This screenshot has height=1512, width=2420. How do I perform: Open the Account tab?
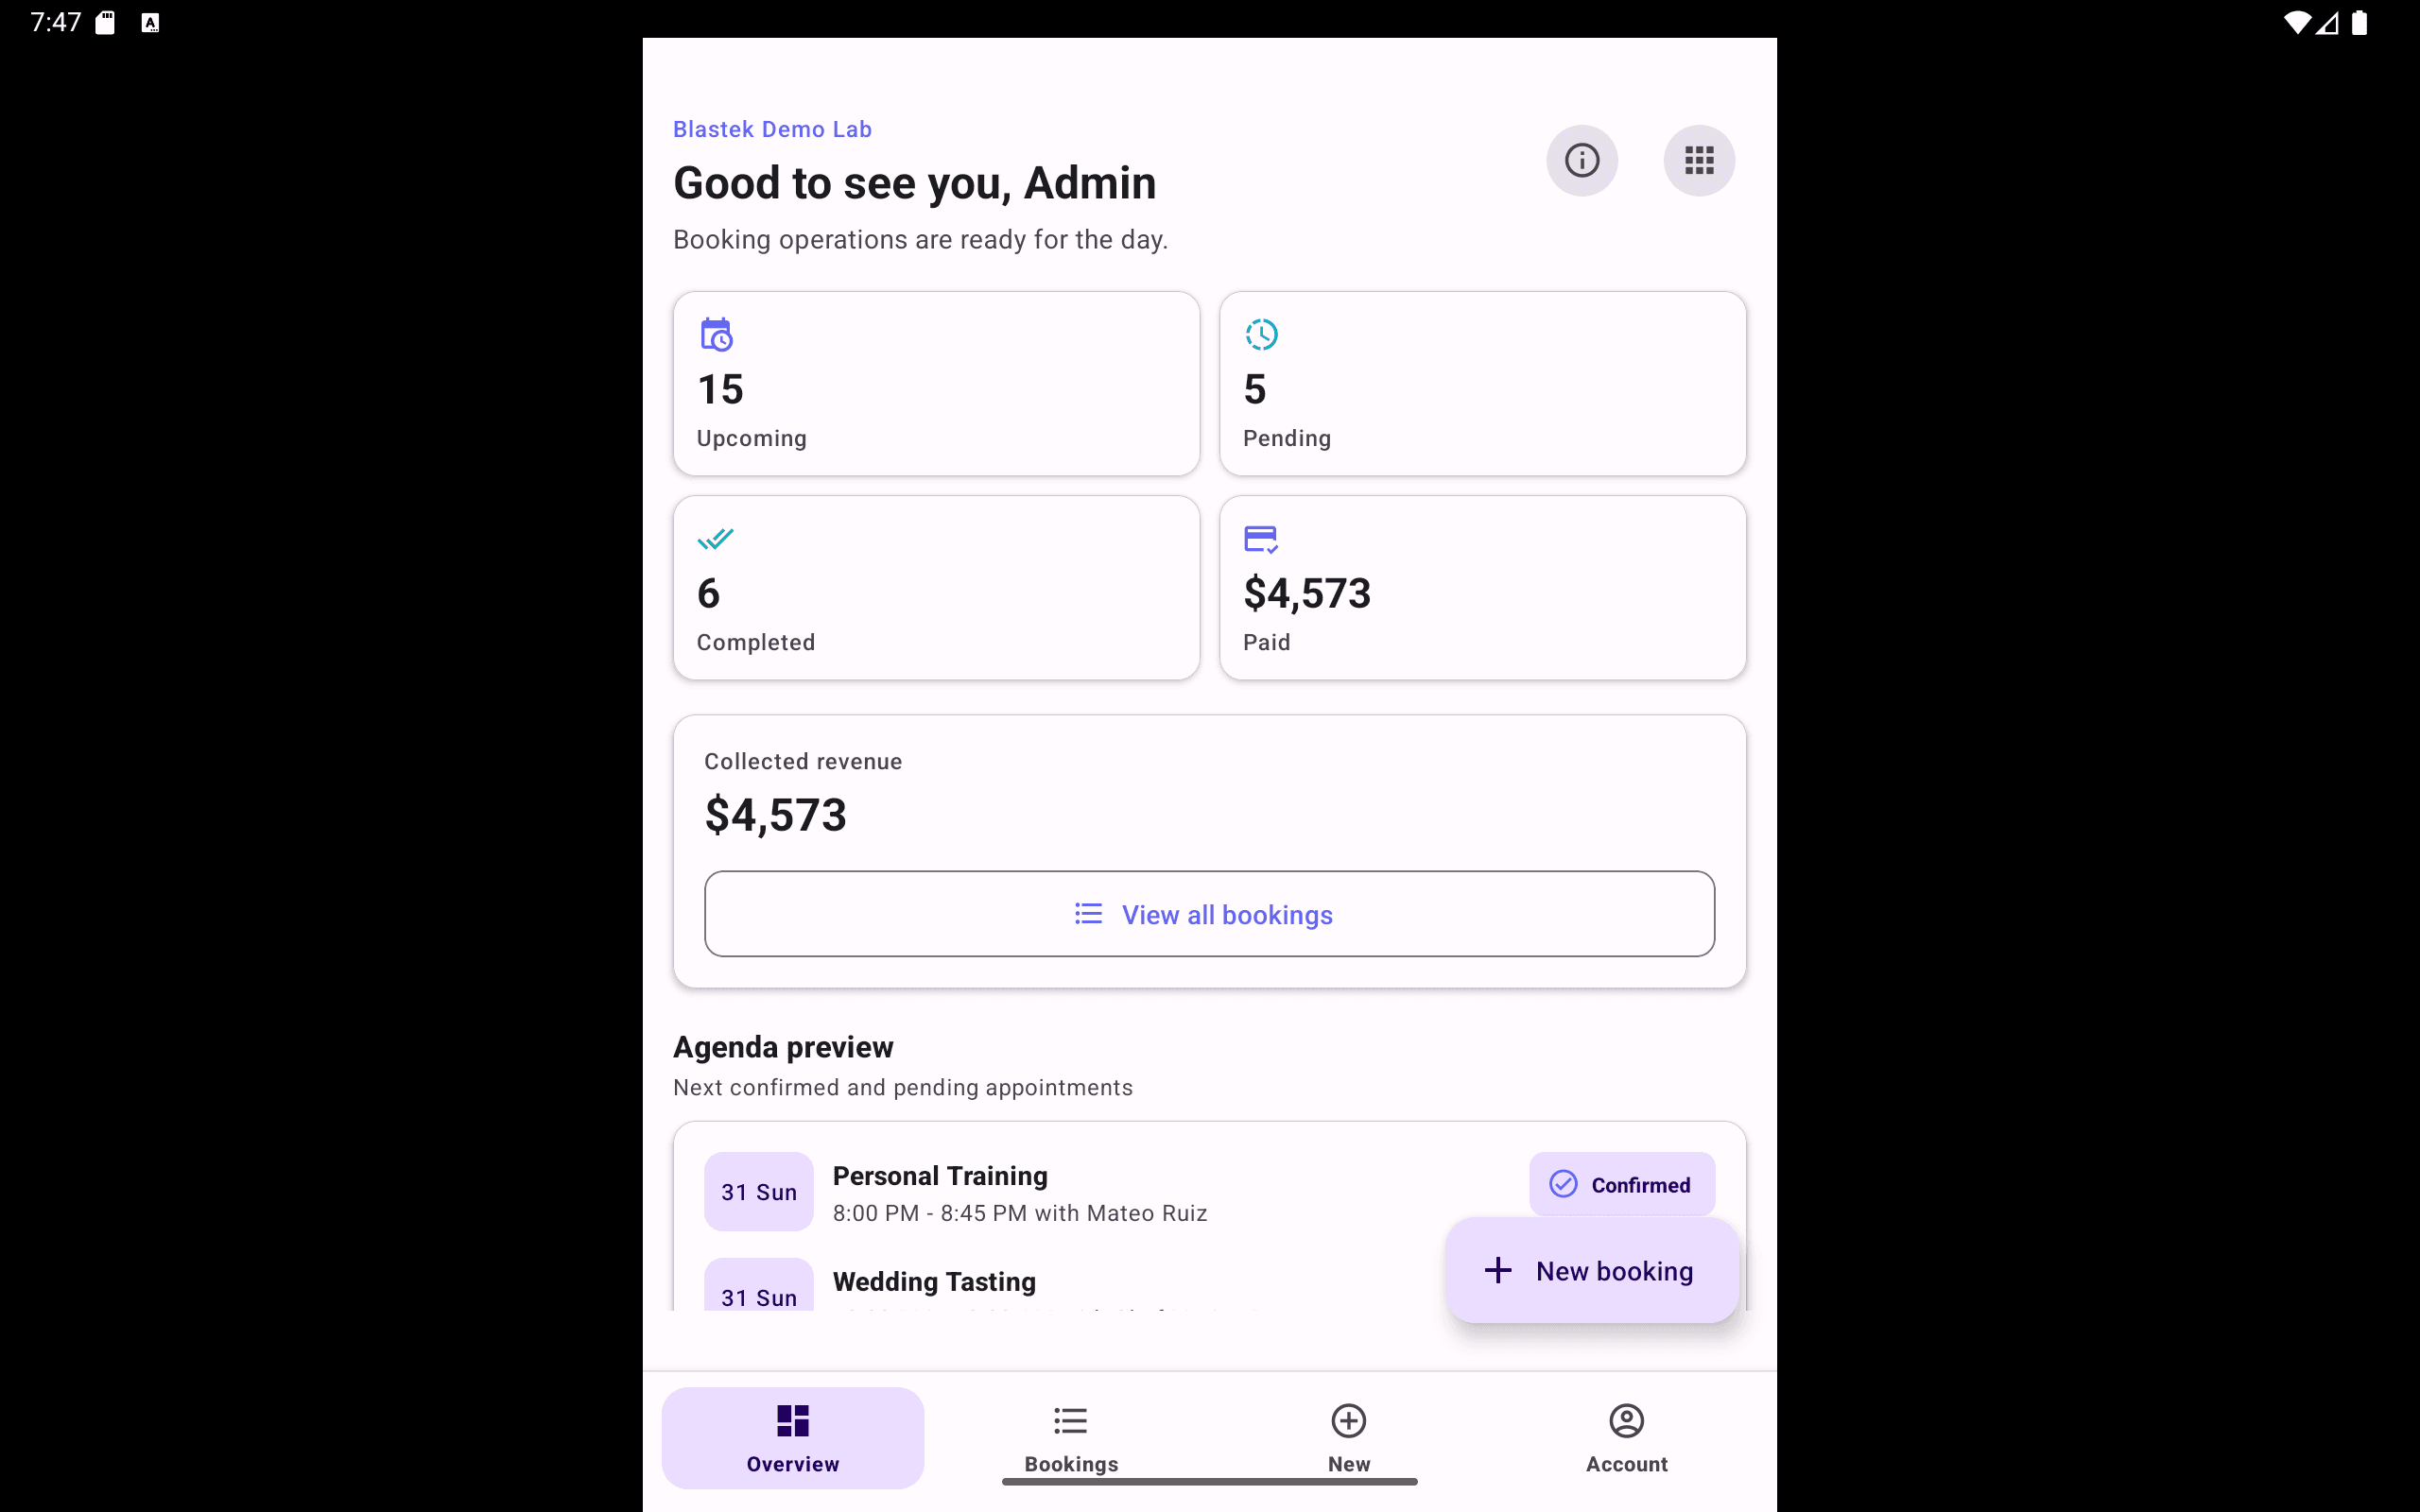[1626, 1438]
